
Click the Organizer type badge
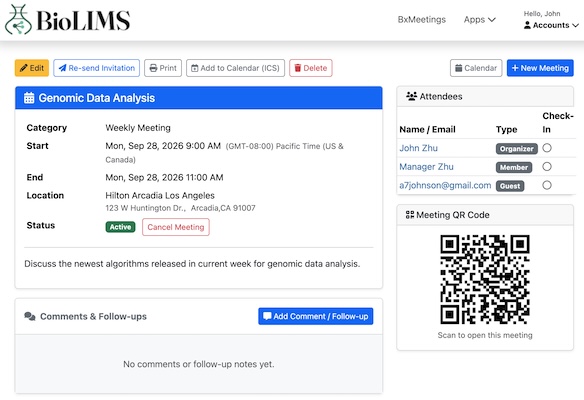click(517, 149)
